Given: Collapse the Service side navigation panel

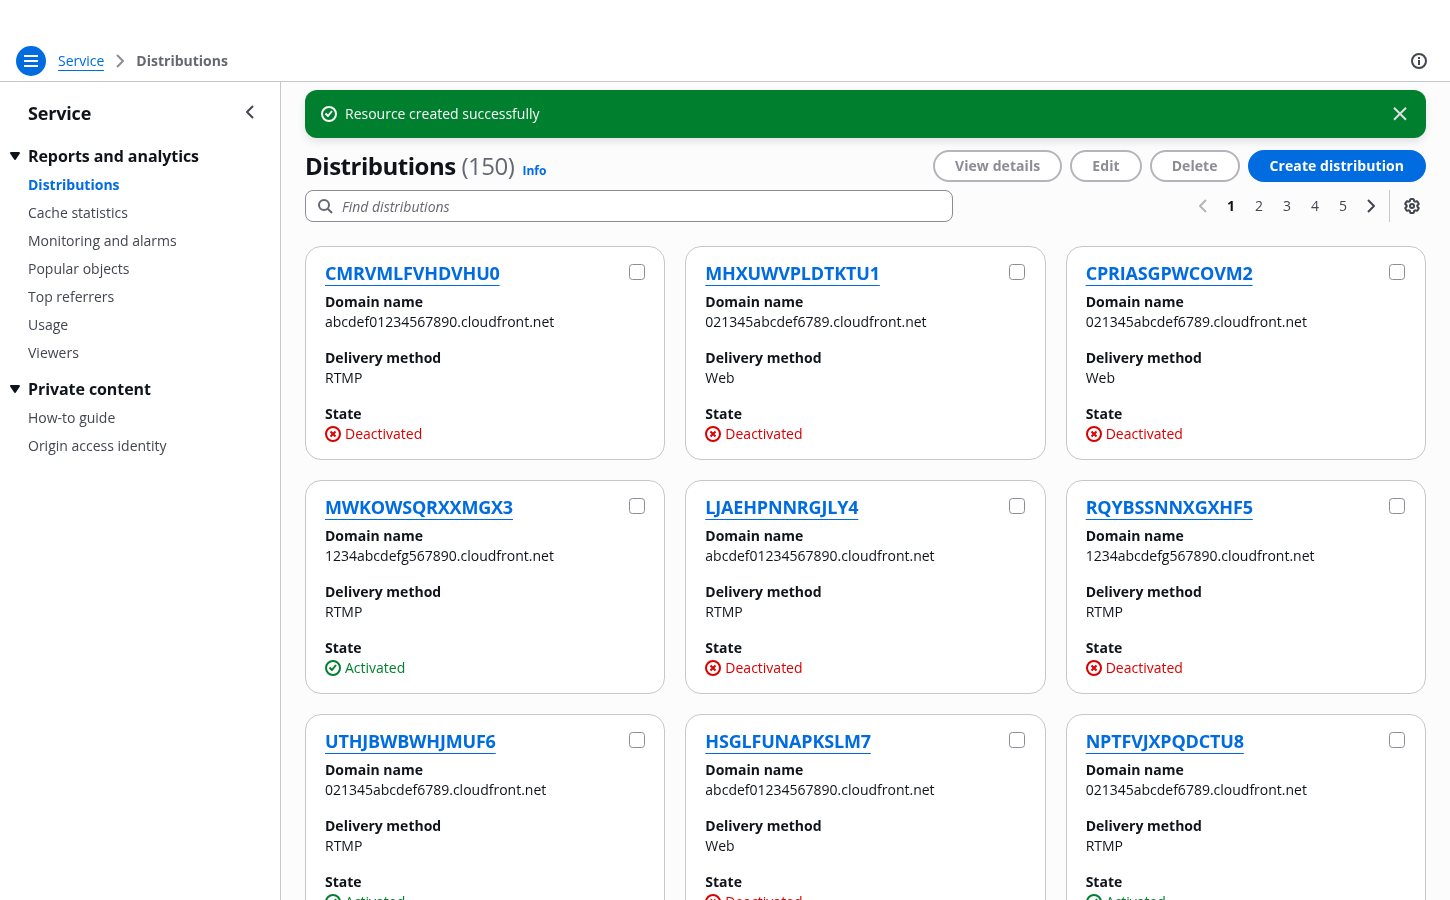Looking at the screenshot, I should [250, 113].
